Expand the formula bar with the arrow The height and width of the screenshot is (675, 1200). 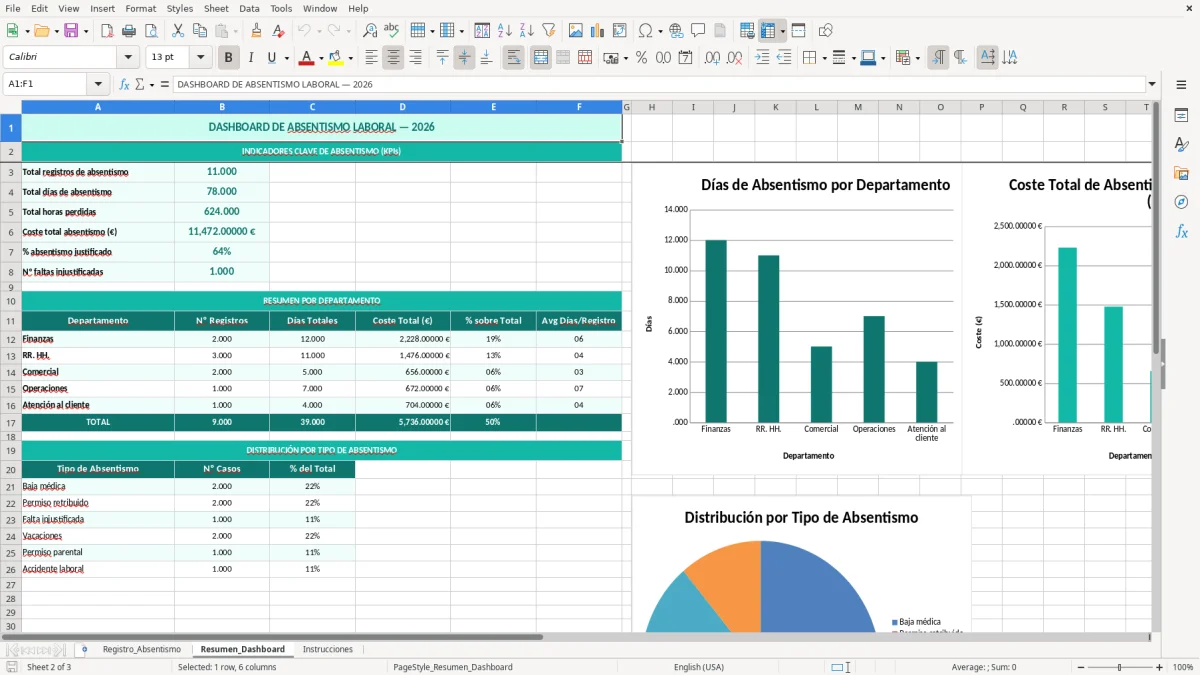pos(1152,84)
